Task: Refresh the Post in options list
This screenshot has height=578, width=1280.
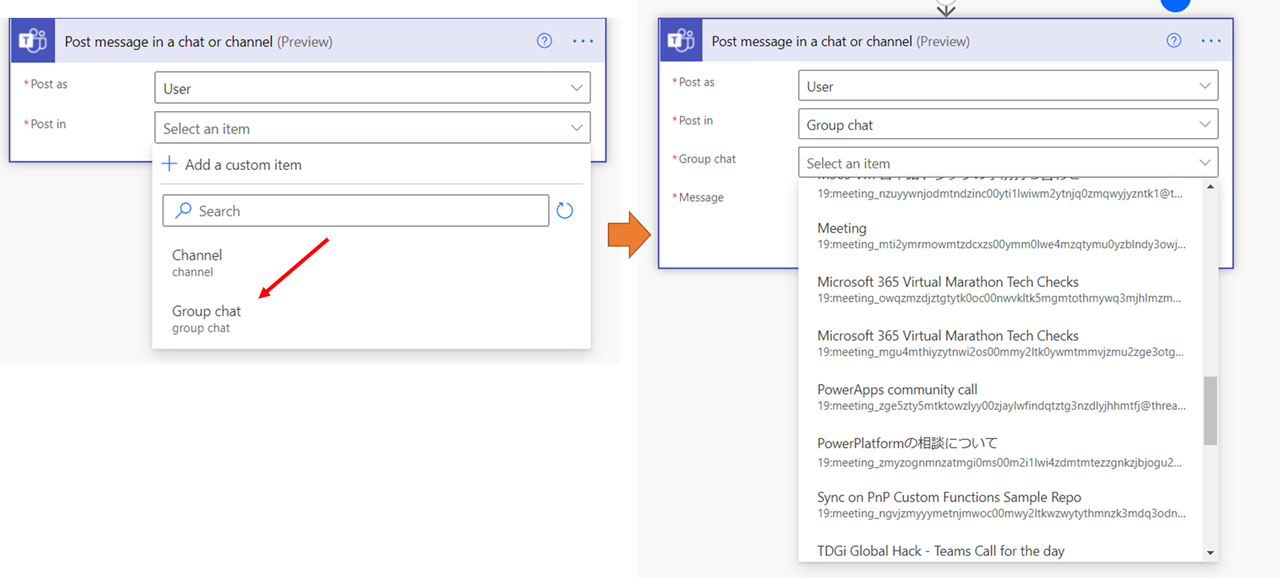Action: click(x=565, y=211)
